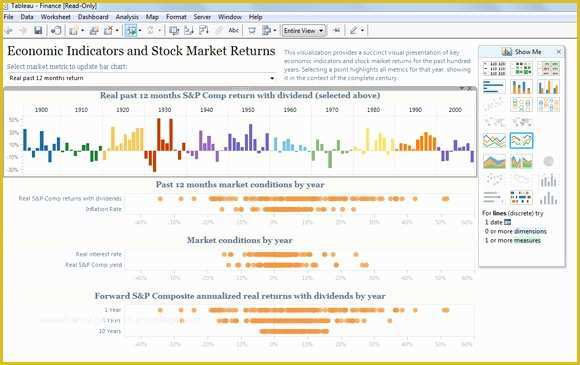The image size is (580, 365).
Task: Open the Map menu
Action: point(152,17)
